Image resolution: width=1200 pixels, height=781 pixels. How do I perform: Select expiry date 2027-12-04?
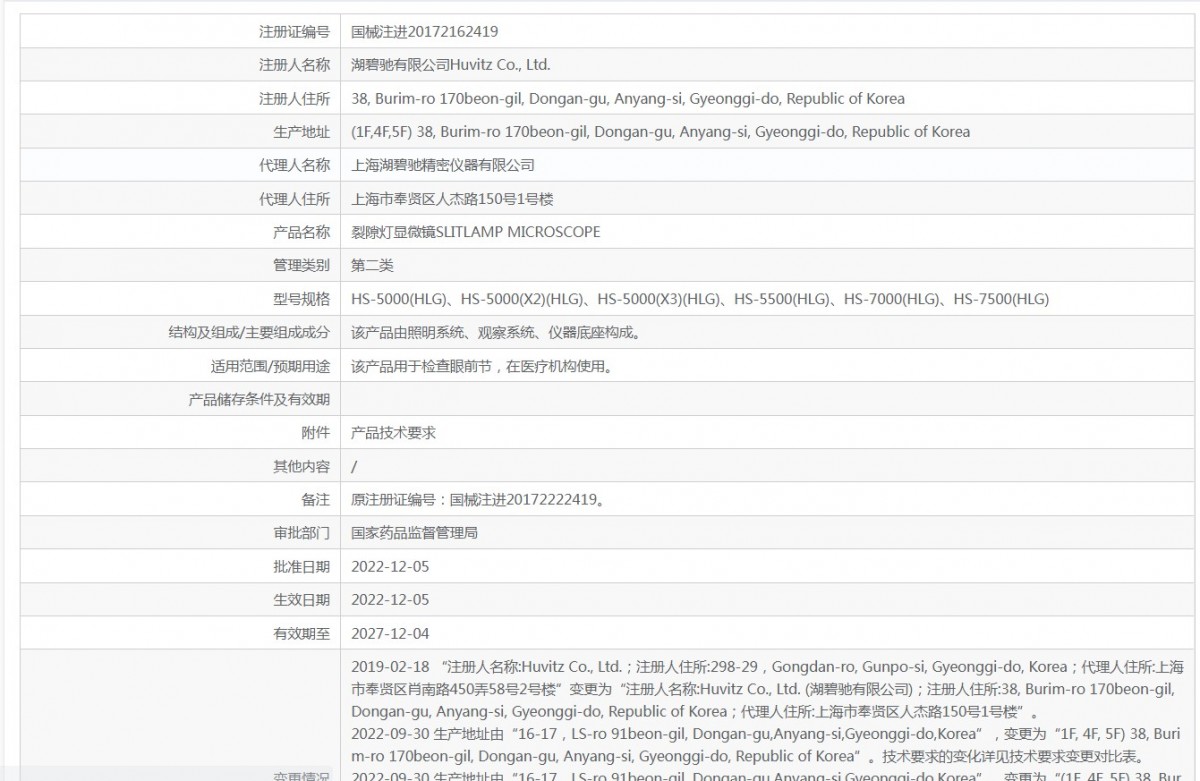[x=390, y=634]
